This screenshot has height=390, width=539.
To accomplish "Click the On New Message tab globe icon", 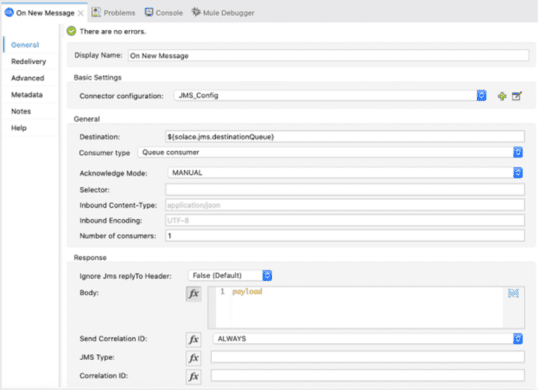I will pos(9,12).
